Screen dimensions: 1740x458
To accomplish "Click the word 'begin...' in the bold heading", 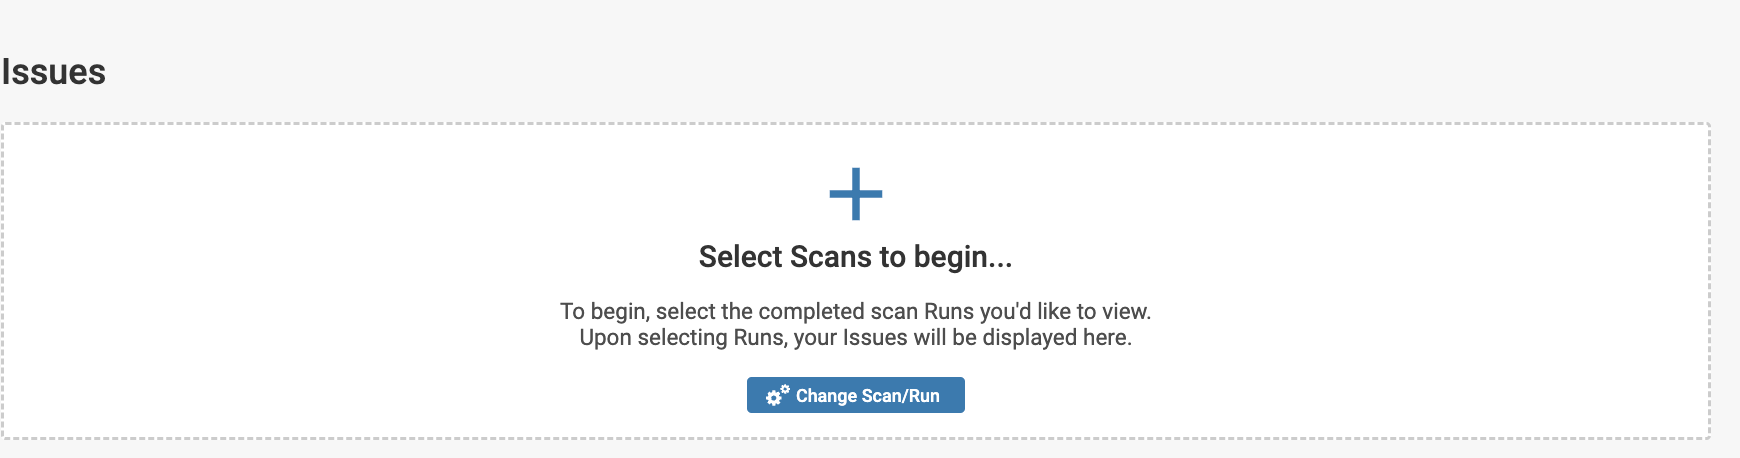I will [963, 257].
